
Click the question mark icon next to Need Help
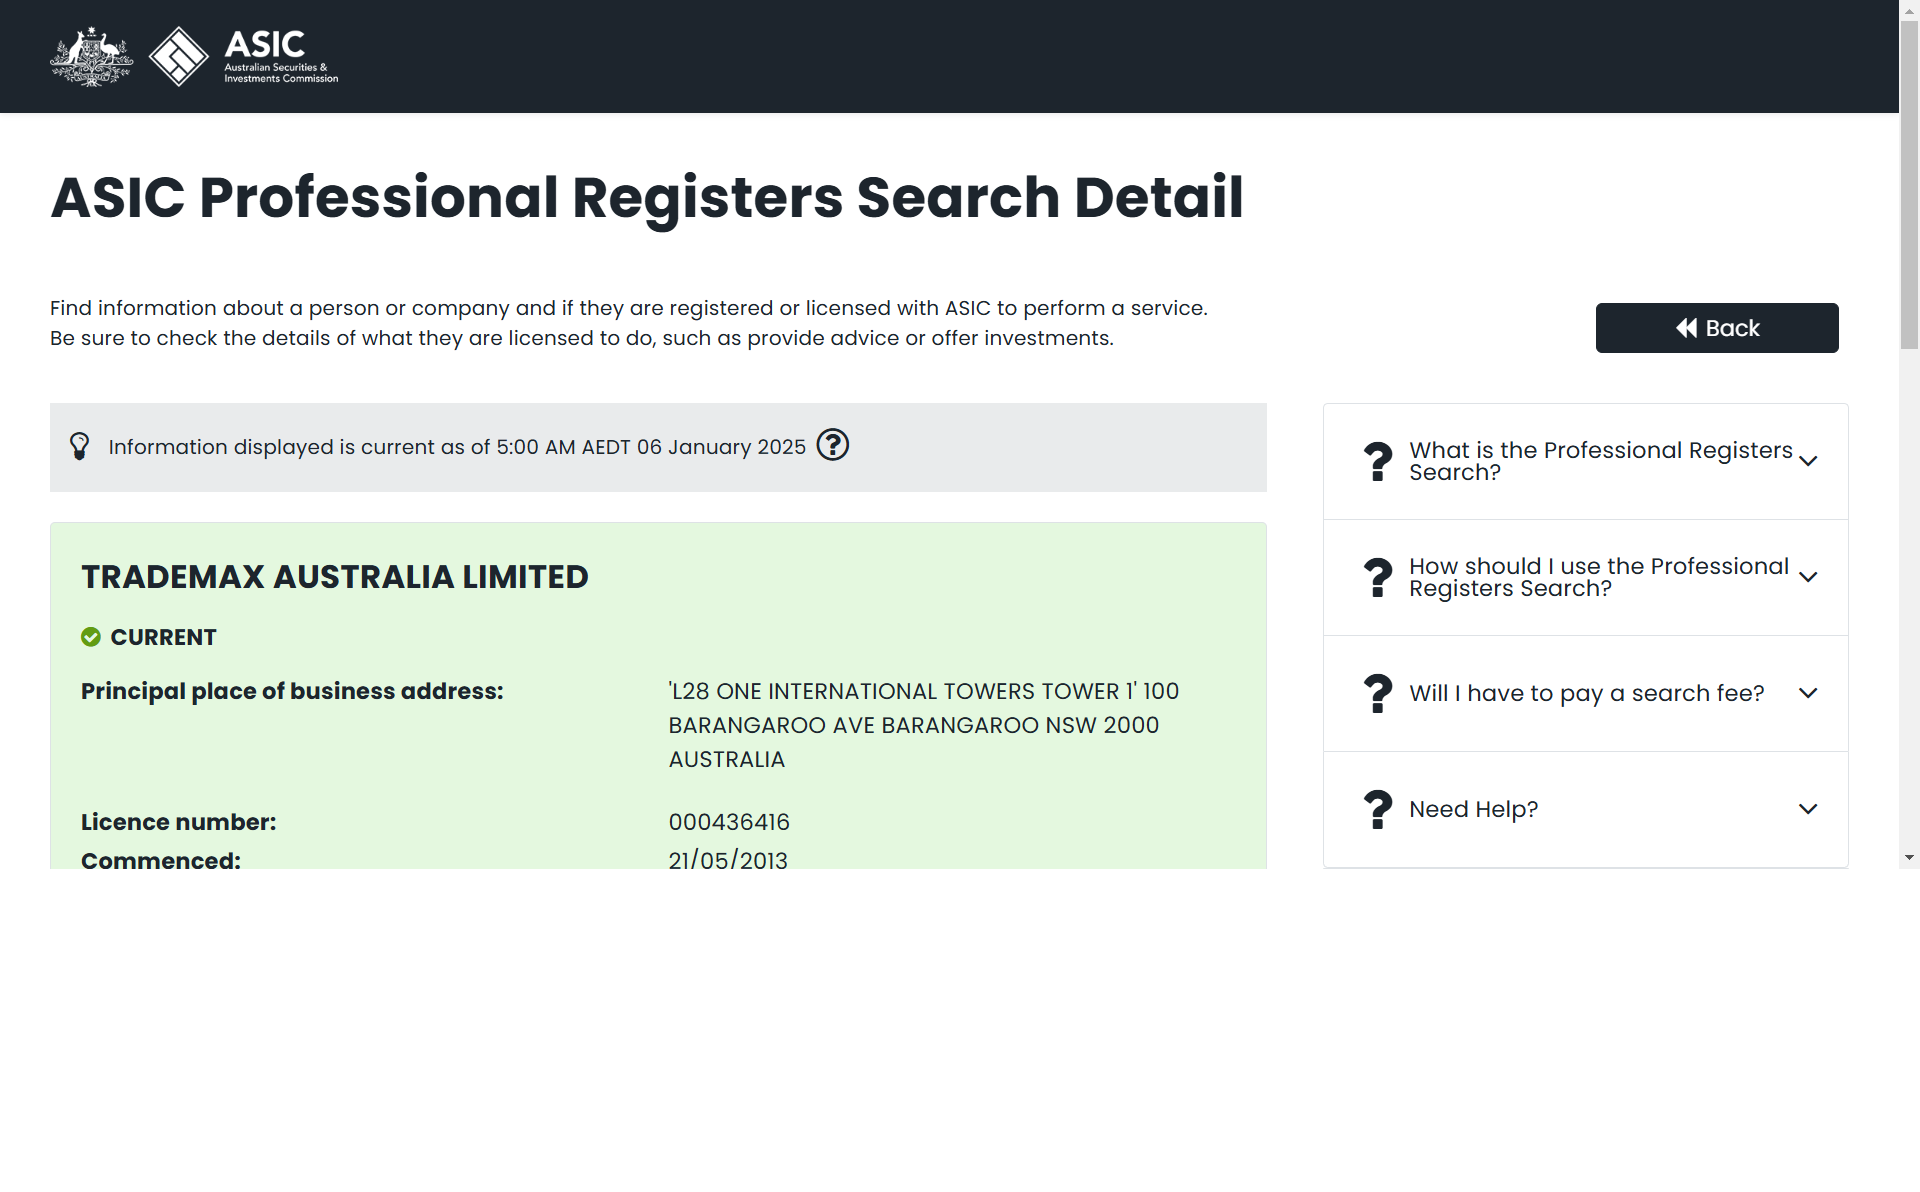1378,809
